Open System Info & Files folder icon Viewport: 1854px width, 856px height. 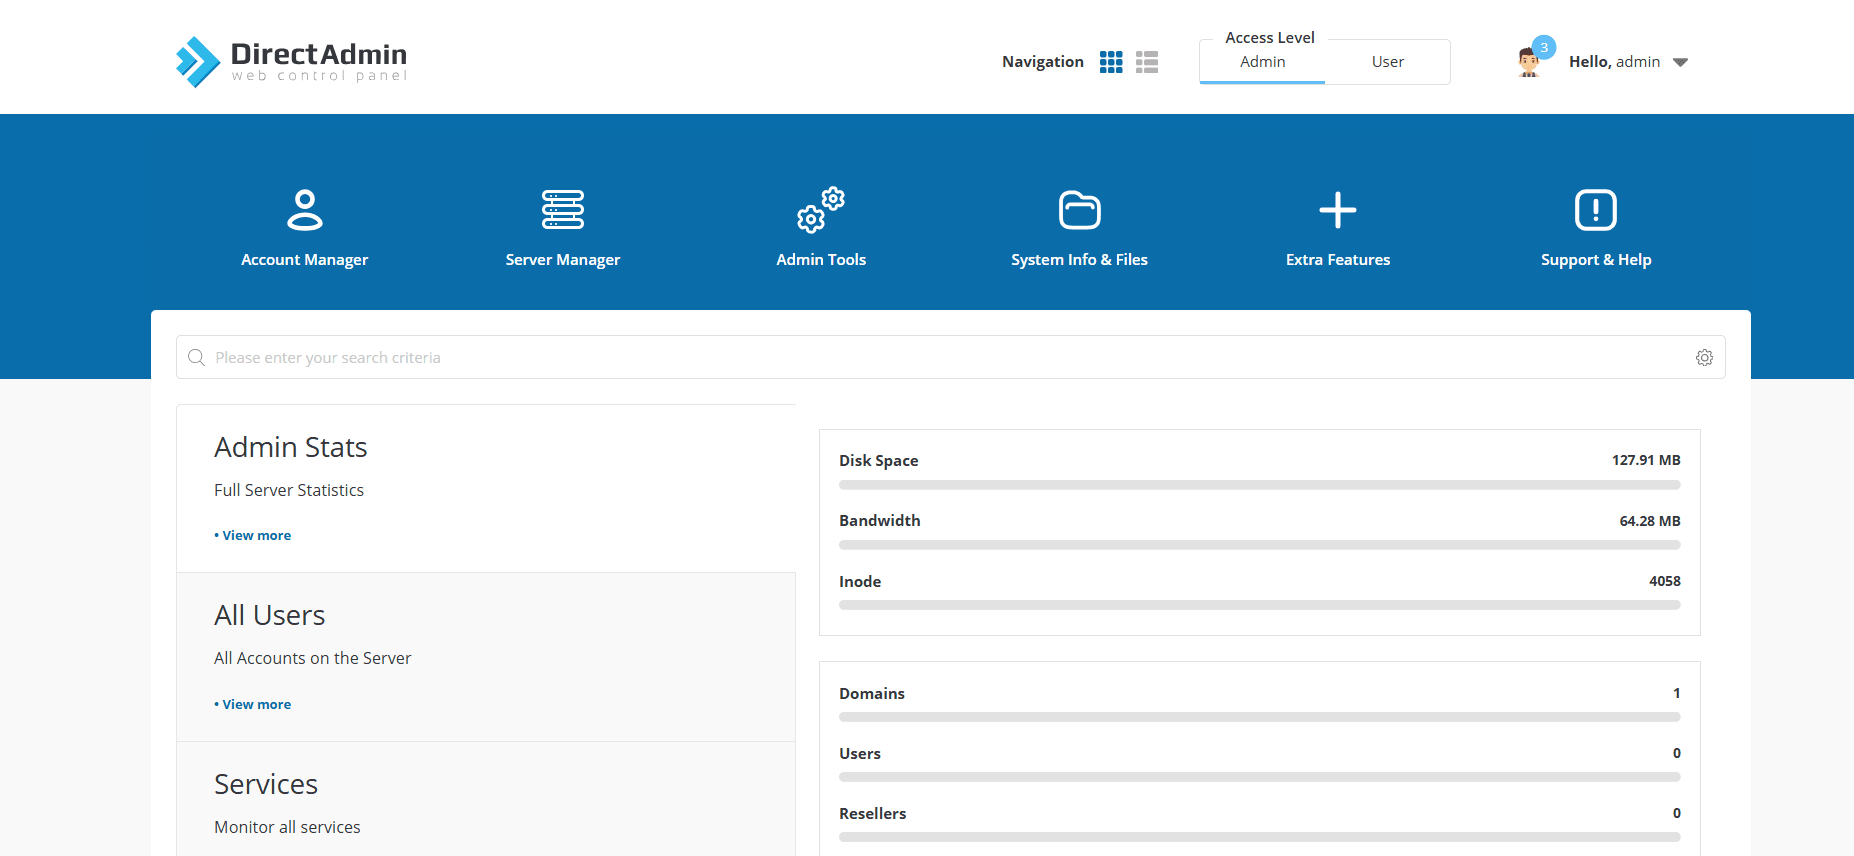(1079, 210)
